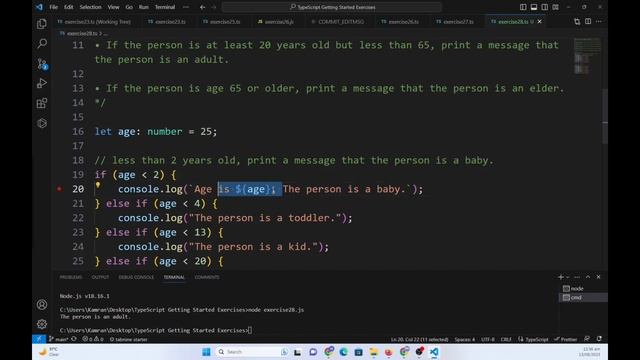This screenshot has width=640, height=360.
Task: Click the lightbulb code action on line 20
Action: point(98,185)
